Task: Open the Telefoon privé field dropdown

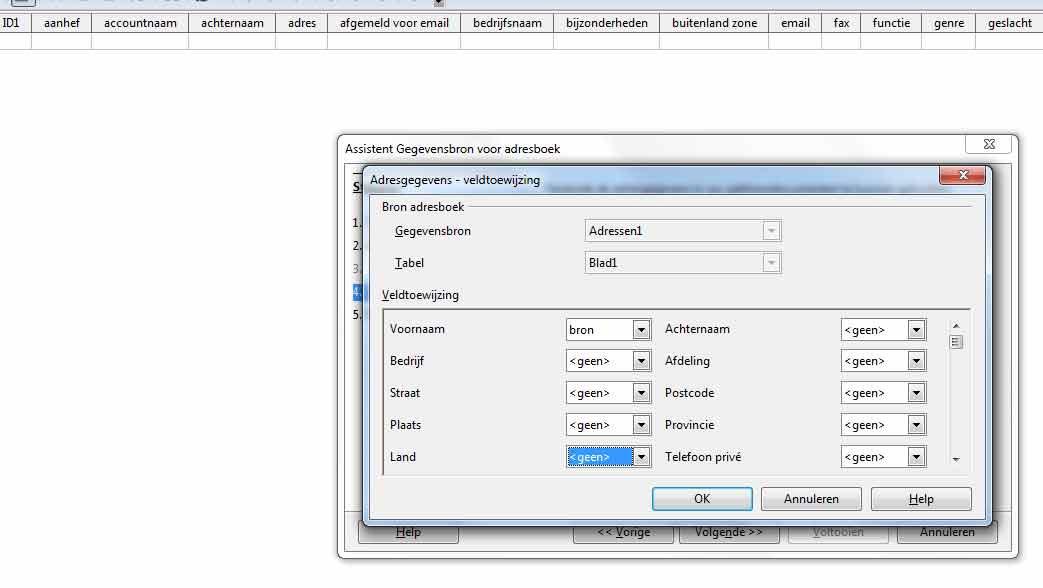Action: [916, 457]
